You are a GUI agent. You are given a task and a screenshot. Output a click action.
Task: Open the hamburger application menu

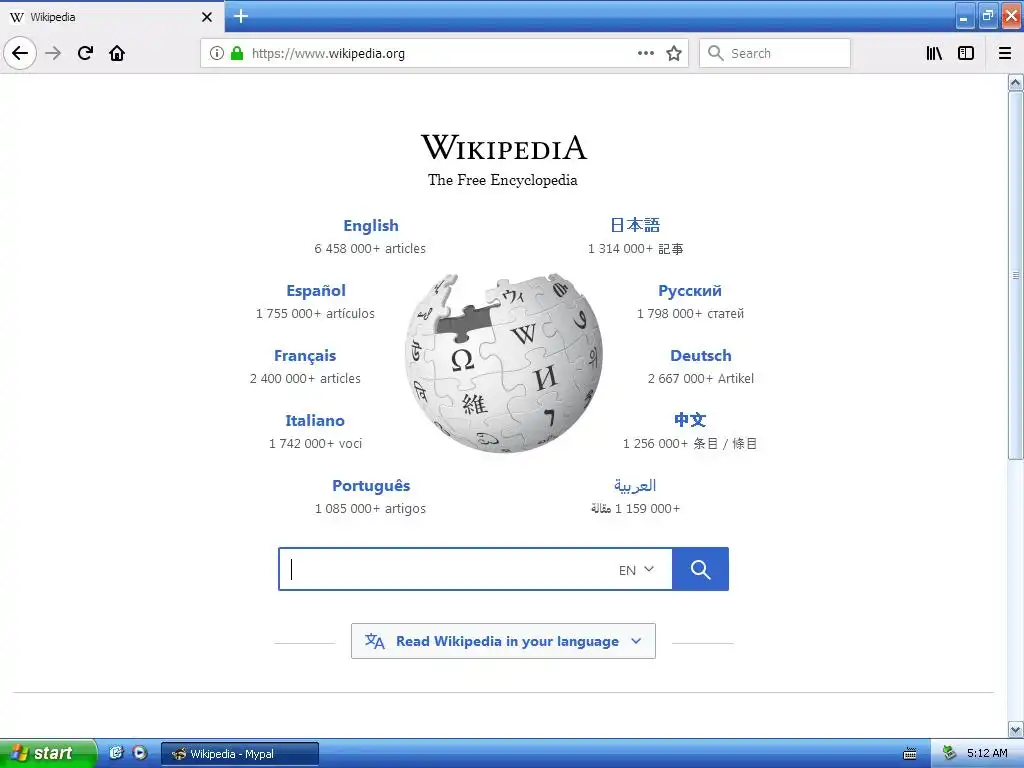point(1005,53)
